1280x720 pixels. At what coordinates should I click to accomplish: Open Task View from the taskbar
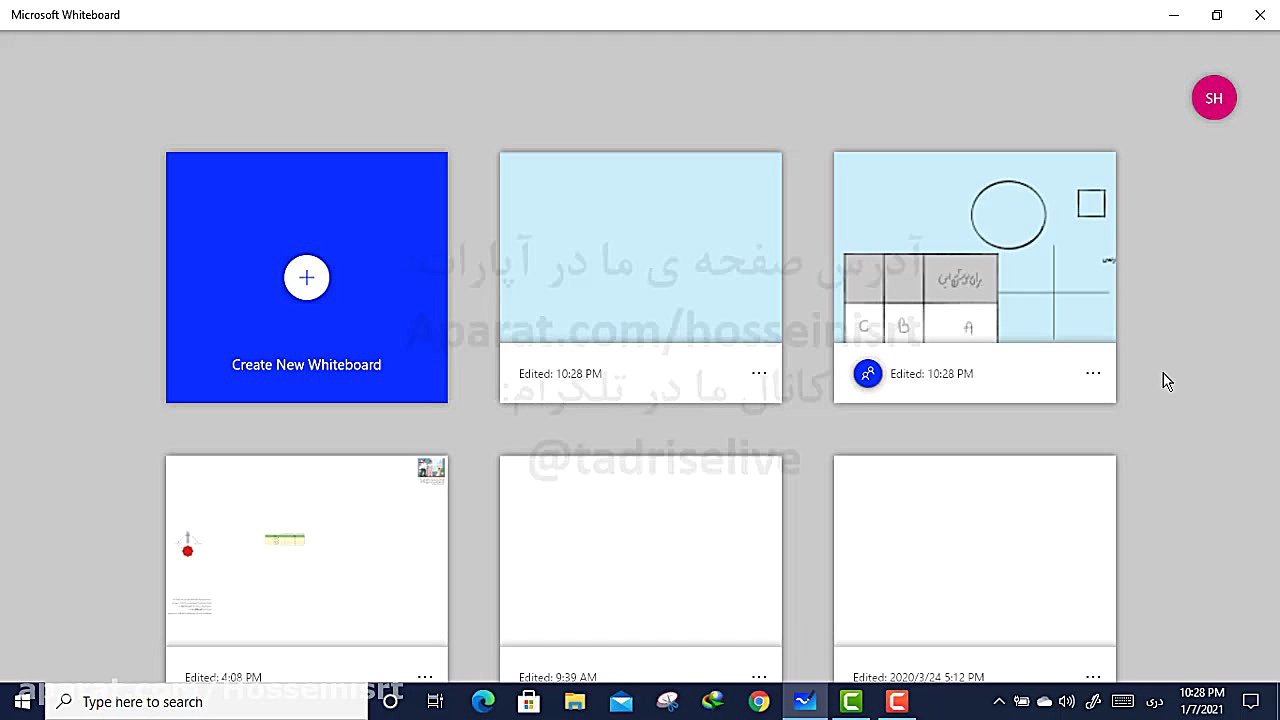[x=435, y=701]
